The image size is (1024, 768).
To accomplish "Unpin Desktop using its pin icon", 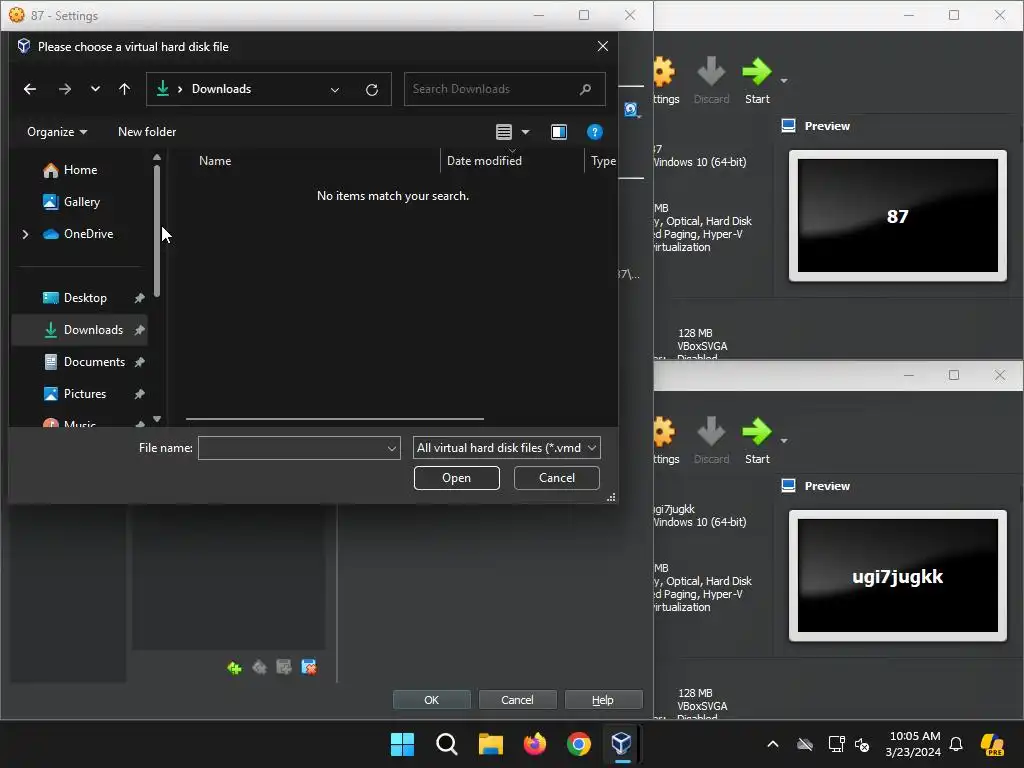I will [139, 298].
